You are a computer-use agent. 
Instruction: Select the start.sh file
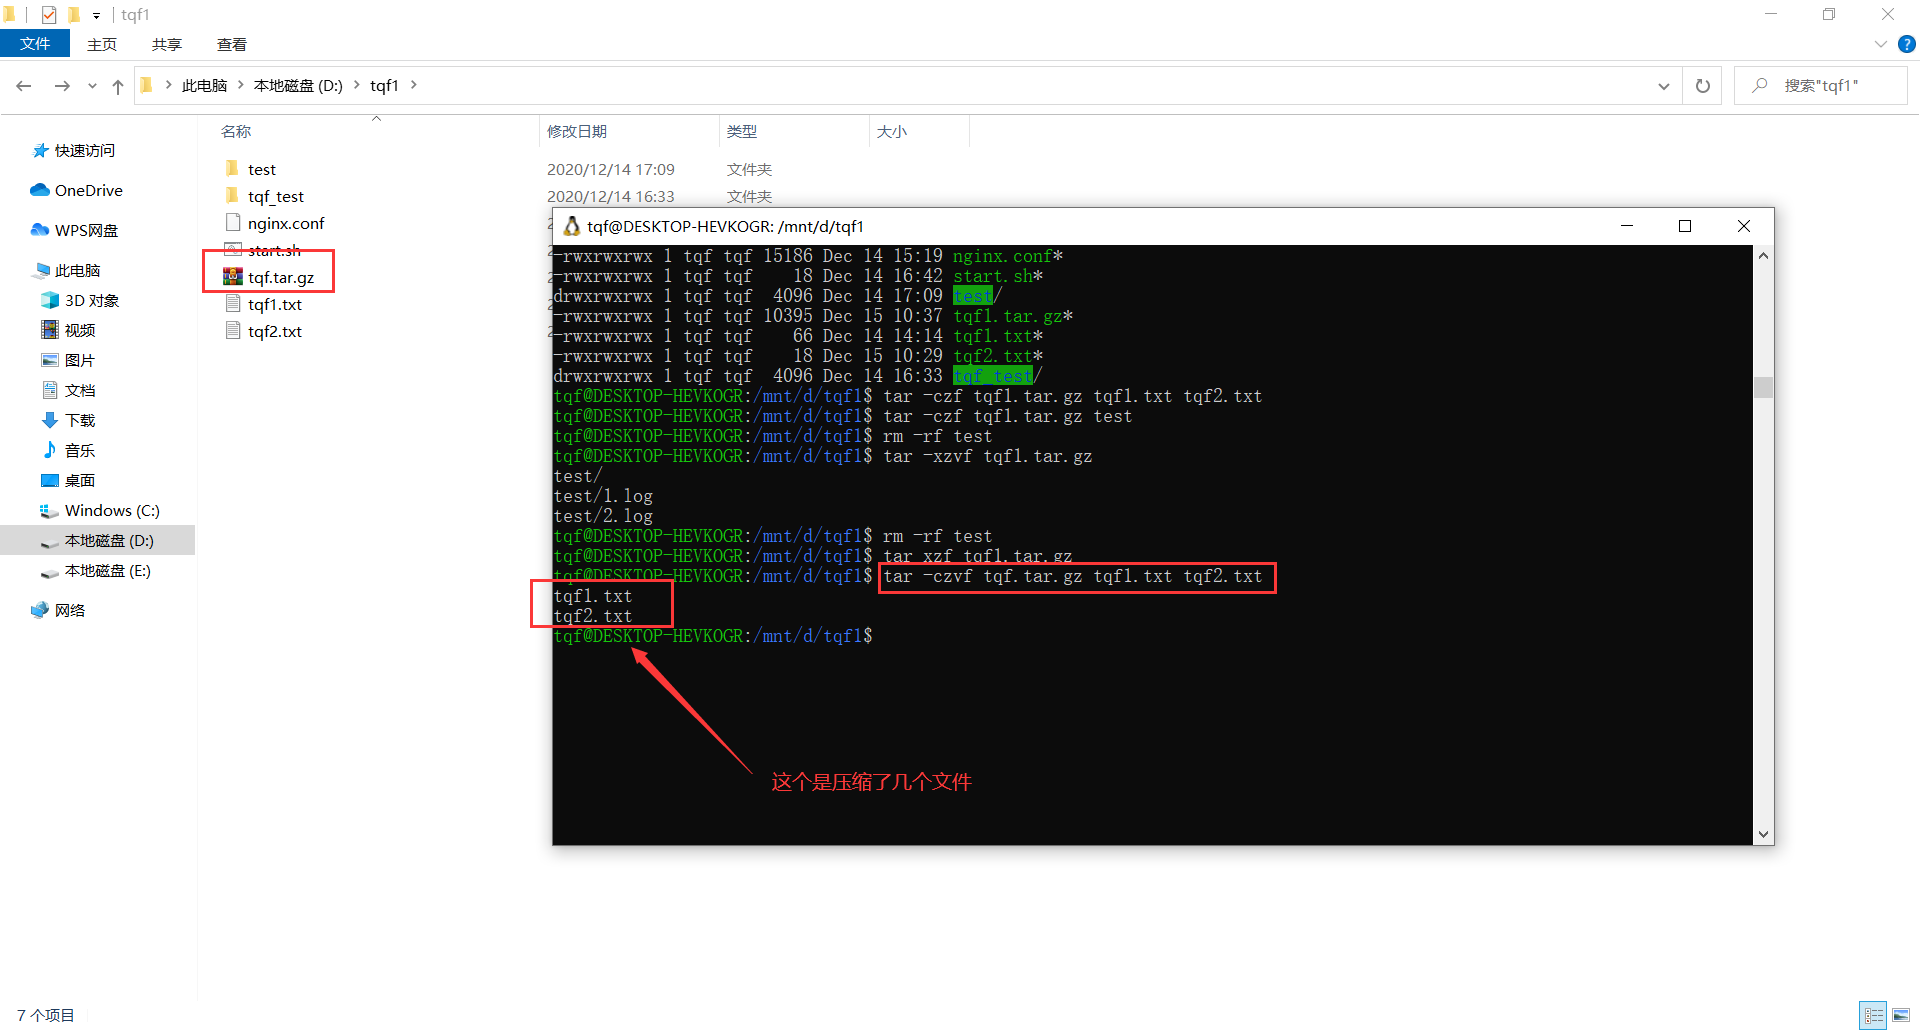(274, 250)
